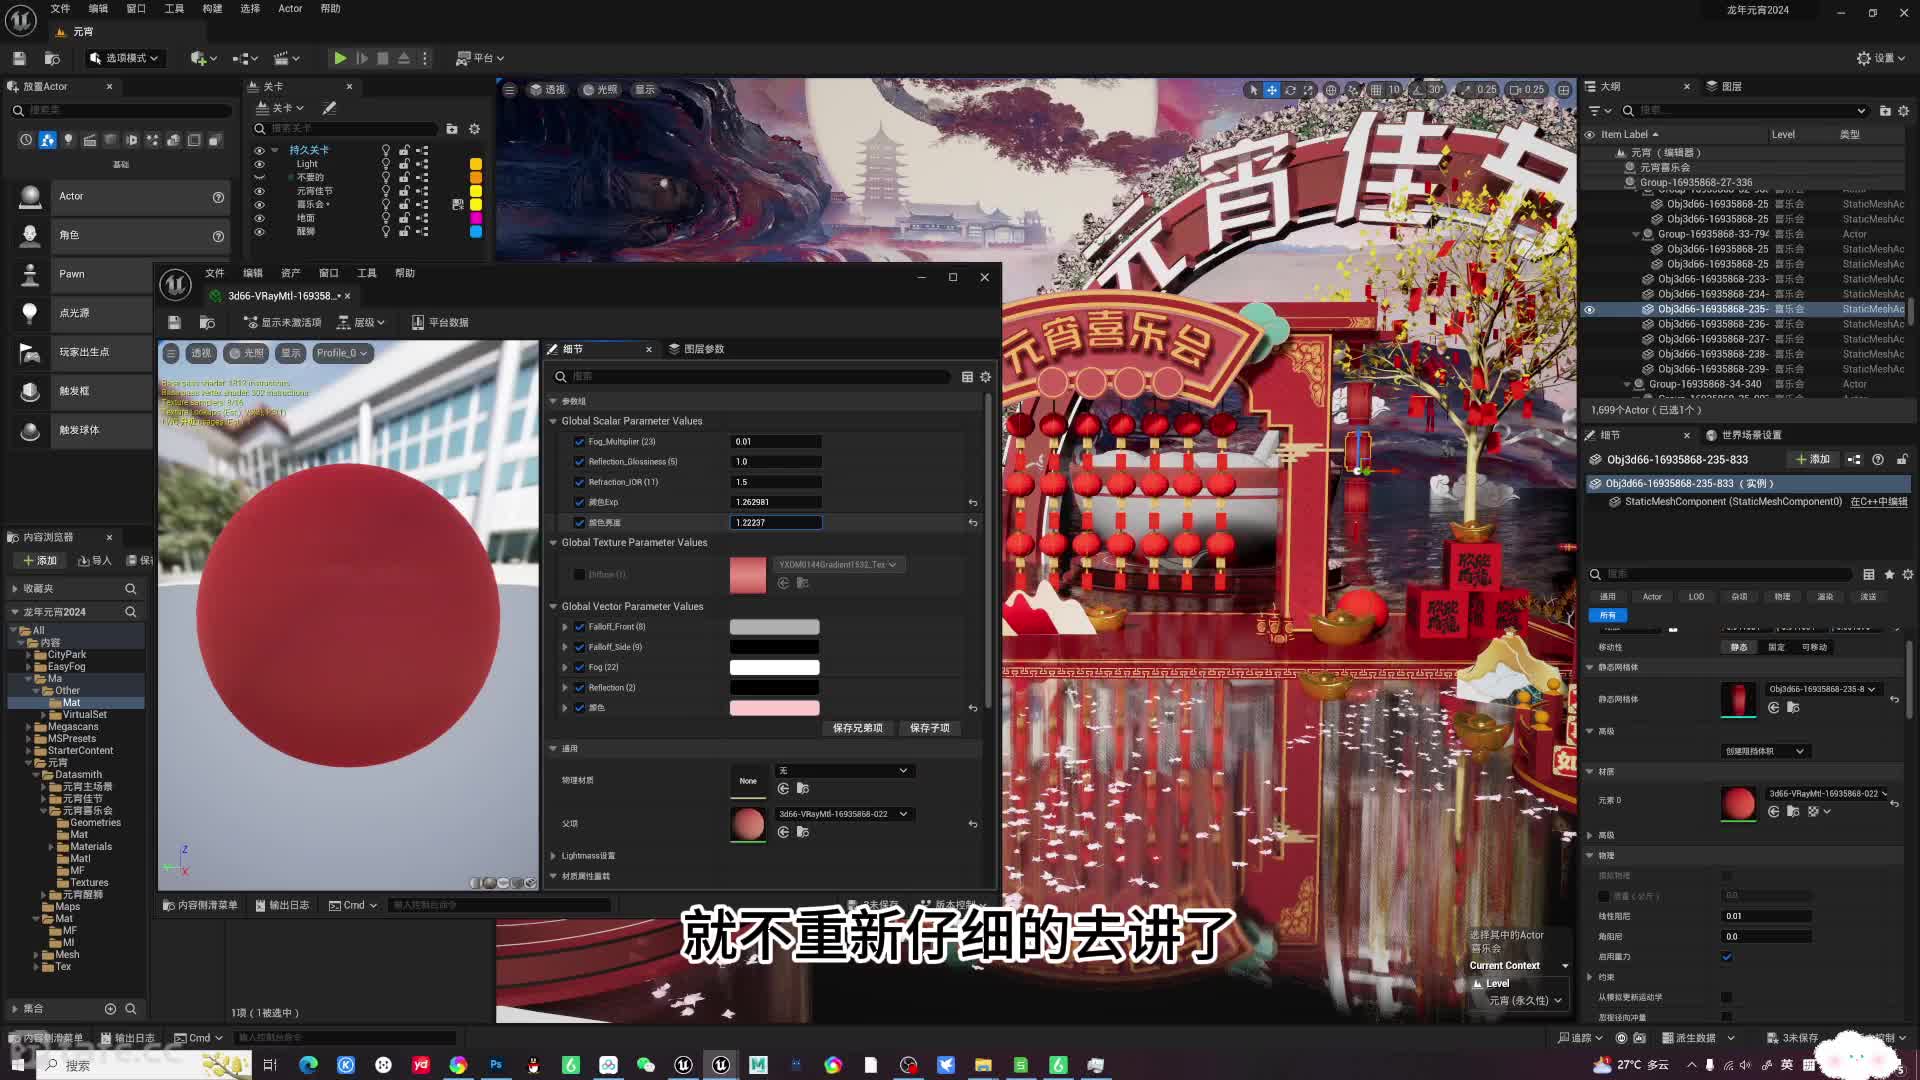This screenshot has height=1080, width=1920.
Task: Uncheck Reflection_Glossiness (5) parameter checkbox
Action: click(579, 462)
